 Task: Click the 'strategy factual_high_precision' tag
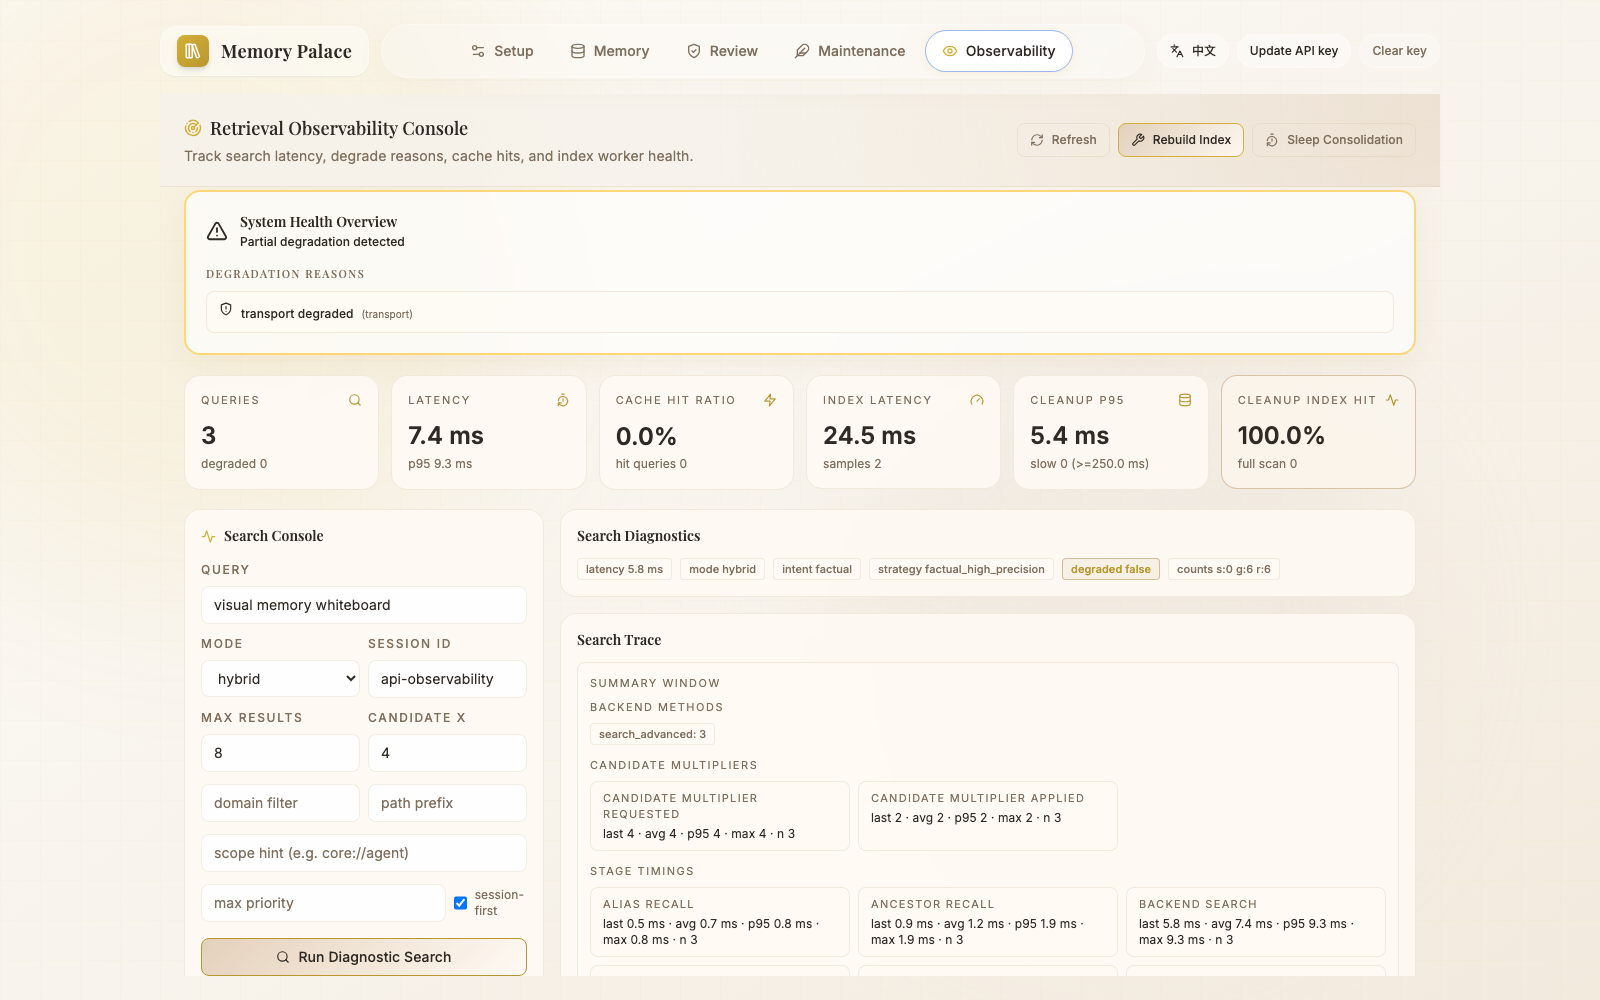pyautogui.click(x=961, y=569)
